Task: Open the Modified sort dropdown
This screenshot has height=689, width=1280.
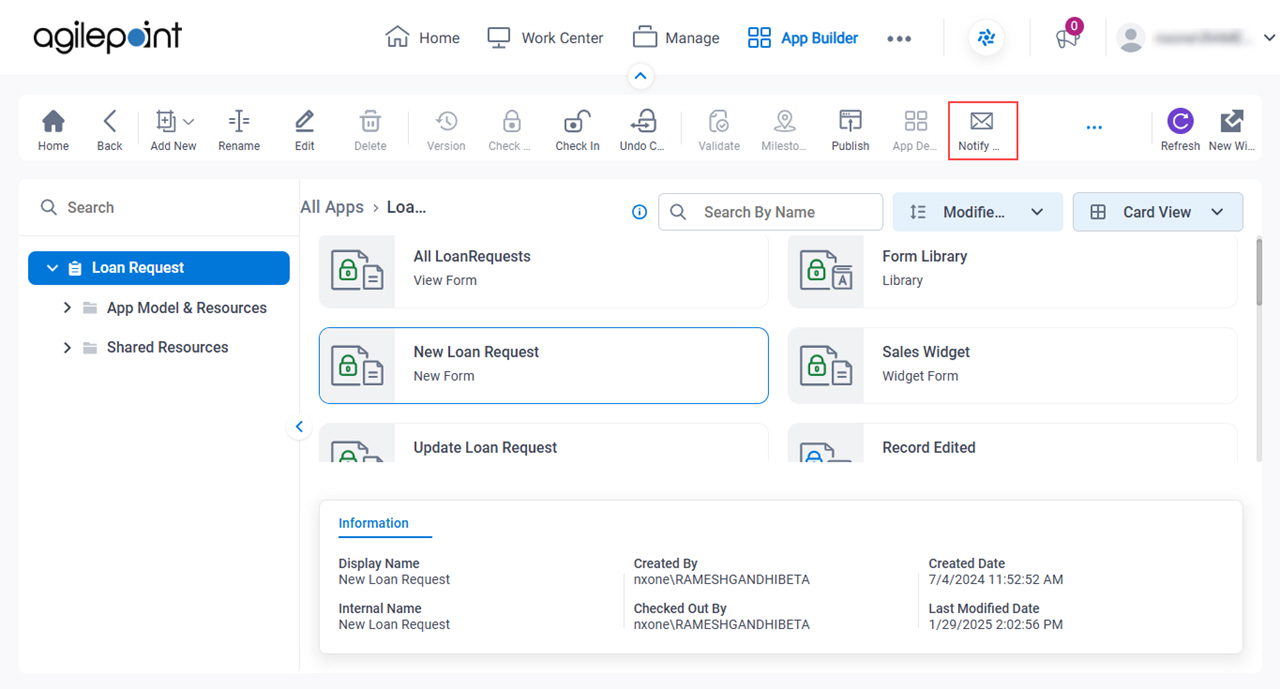Action: (x=977, y=212)
